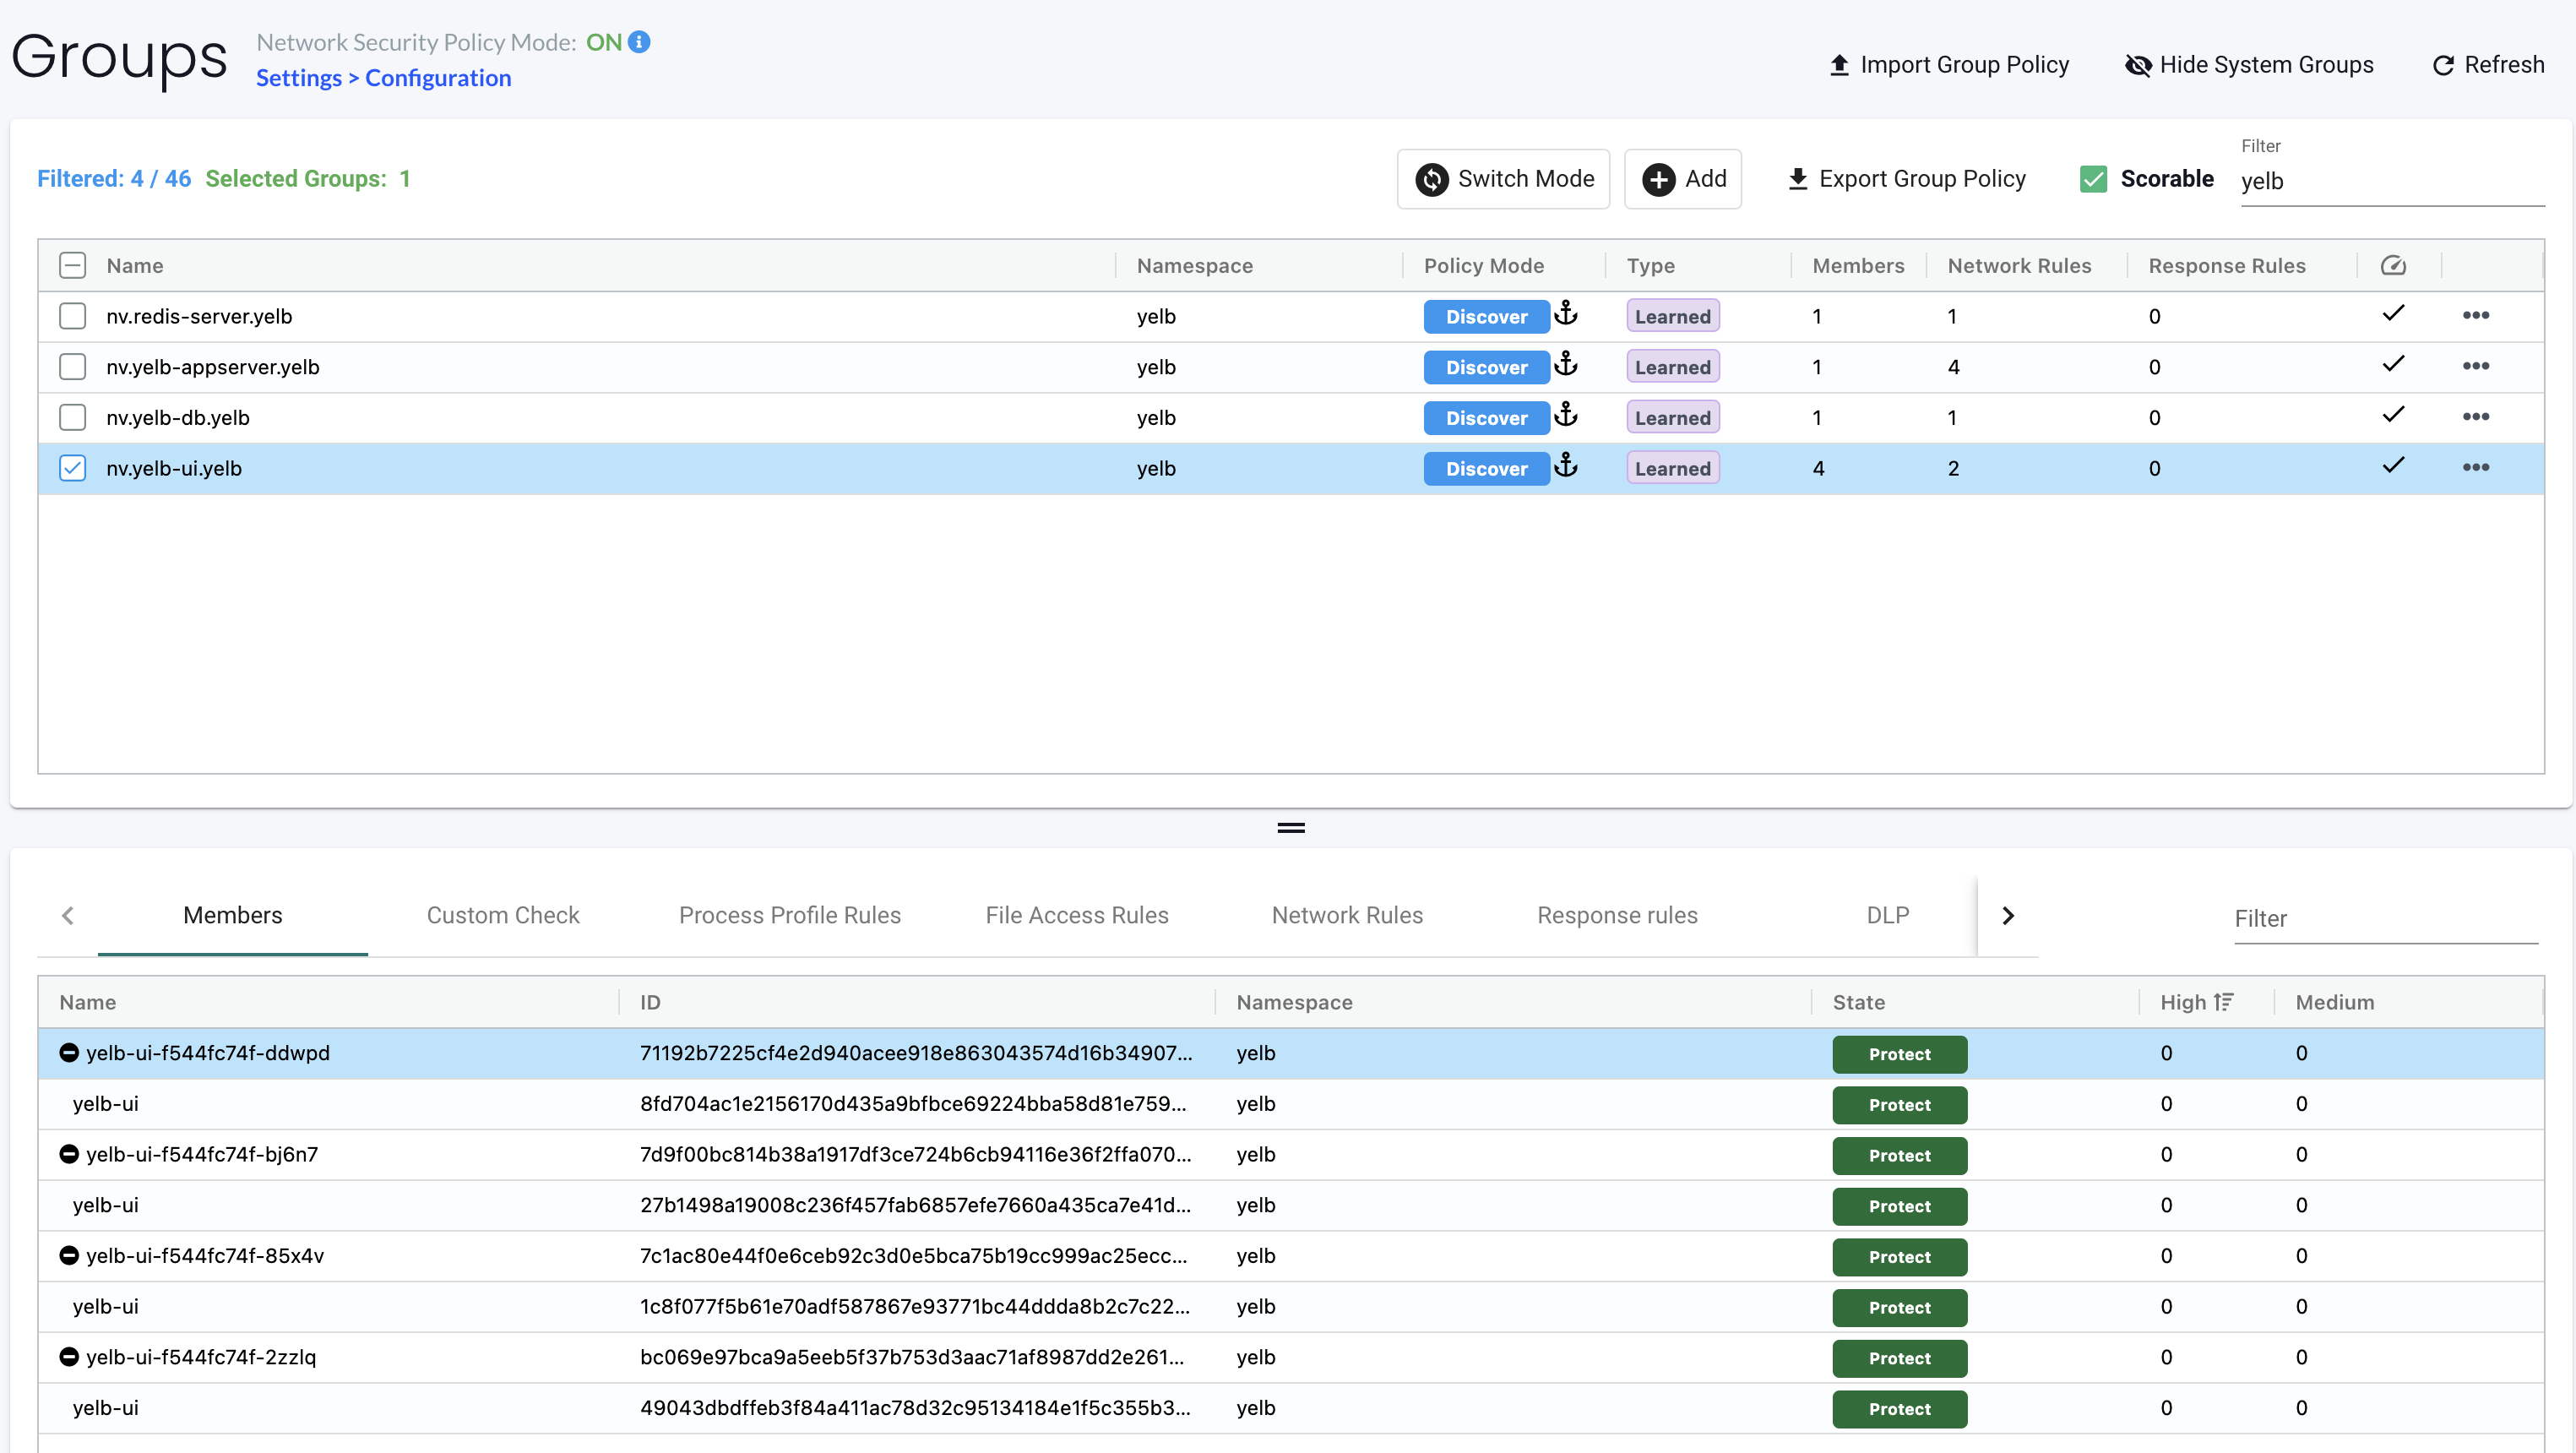Click anchor icon in nv.yelb-db.yelb row

(1566, 415)
